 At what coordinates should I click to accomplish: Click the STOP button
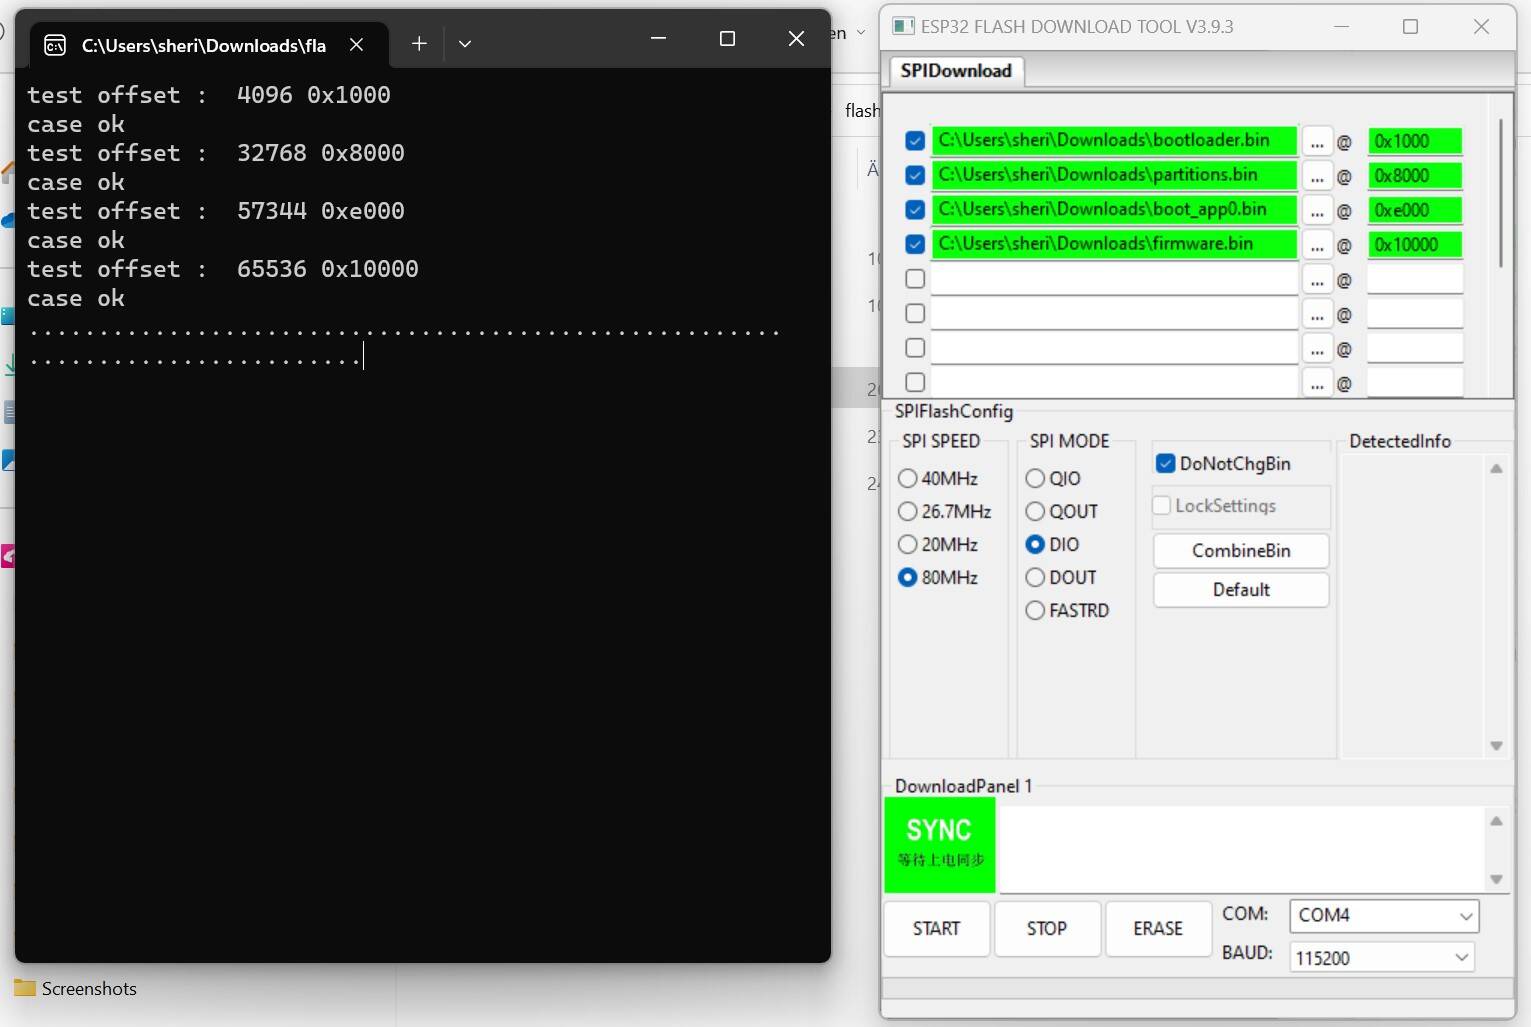(1047, 928)
